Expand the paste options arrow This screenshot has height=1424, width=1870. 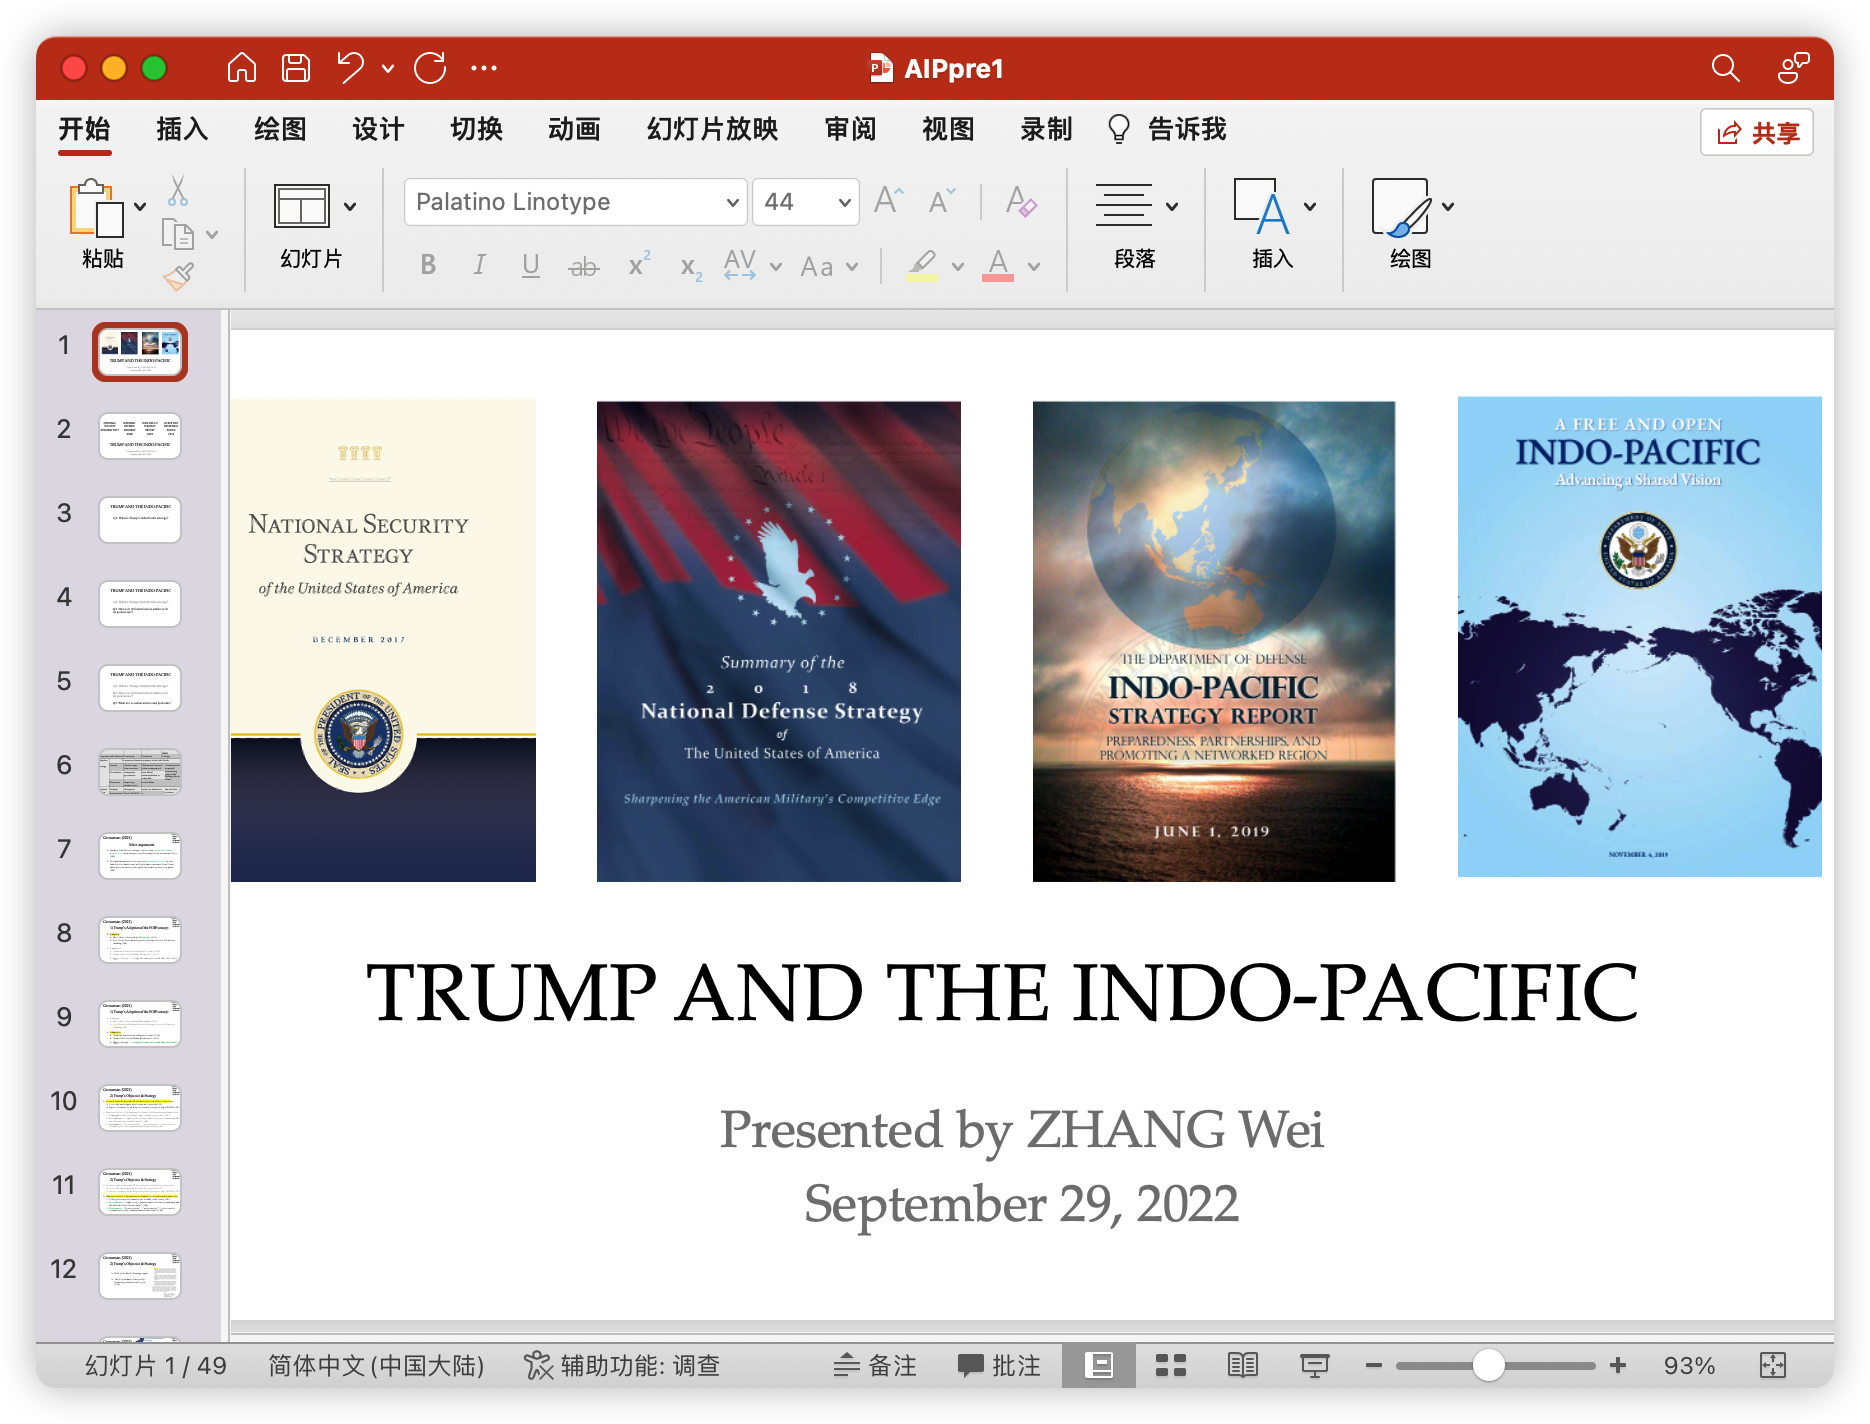140,207
